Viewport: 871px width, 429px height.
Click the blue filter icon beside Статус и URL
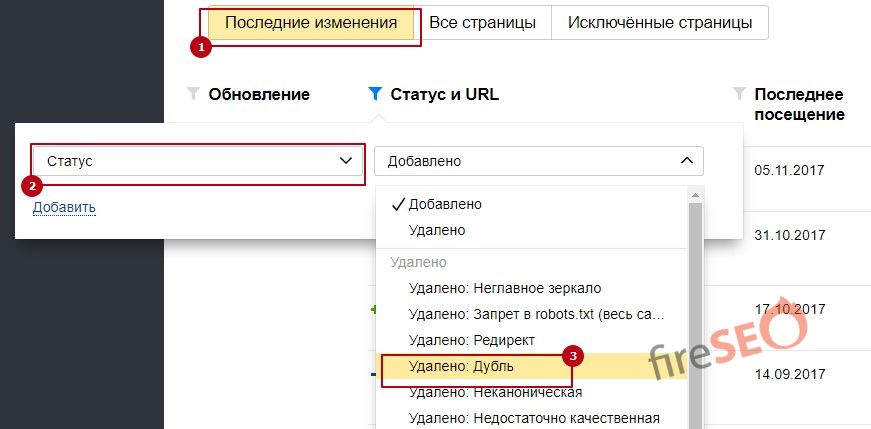(x=376, y=94)
